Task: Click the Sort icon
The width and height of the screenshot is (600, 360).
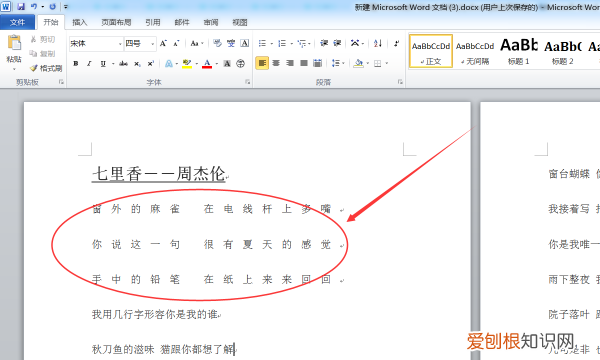Action: [378, 43]
